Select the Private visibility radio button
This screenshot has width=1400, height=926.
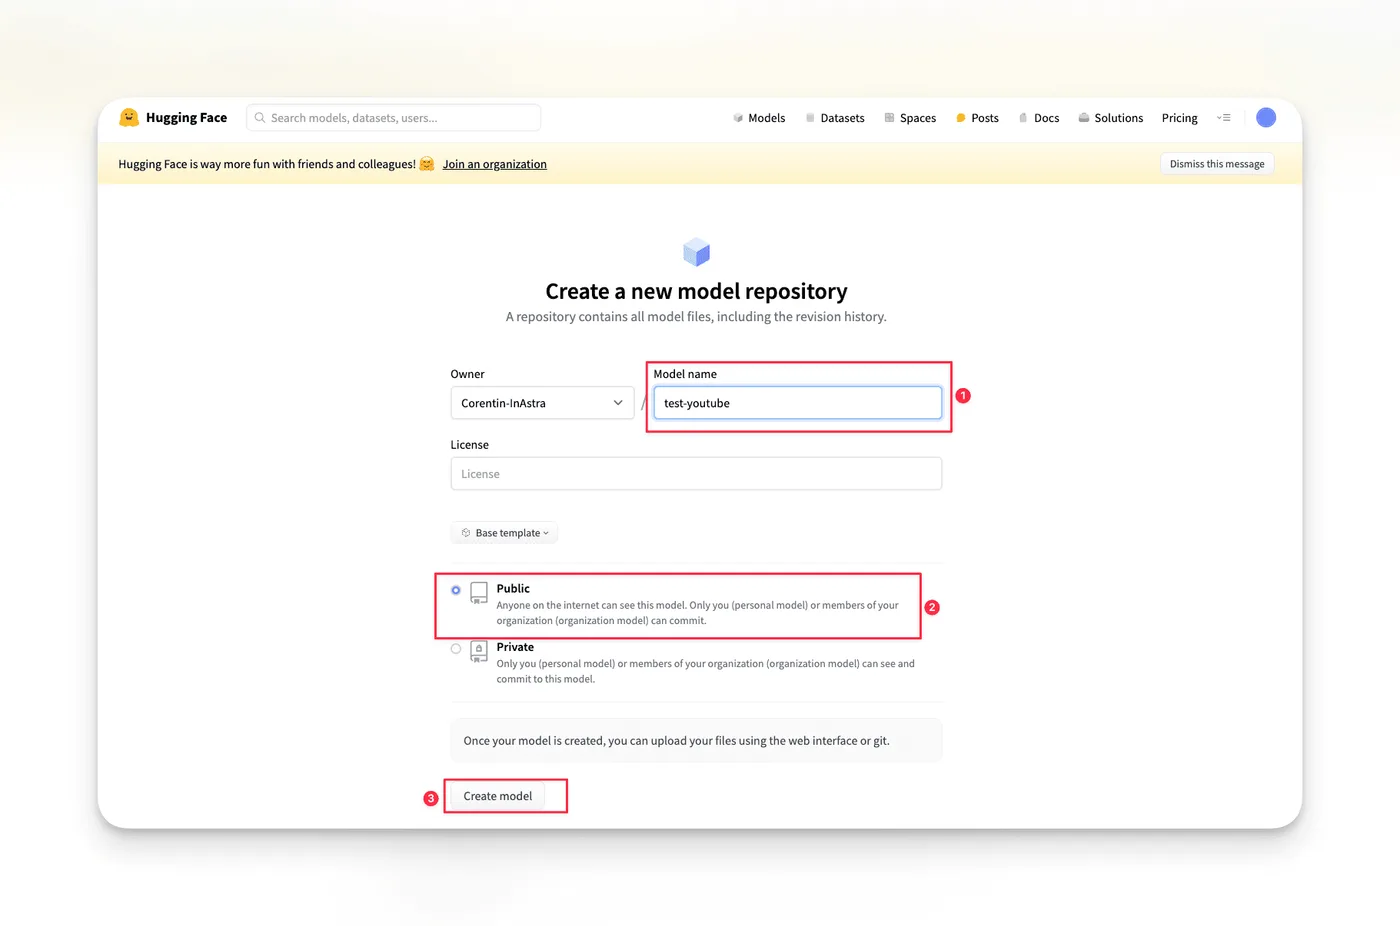(456, 649)
